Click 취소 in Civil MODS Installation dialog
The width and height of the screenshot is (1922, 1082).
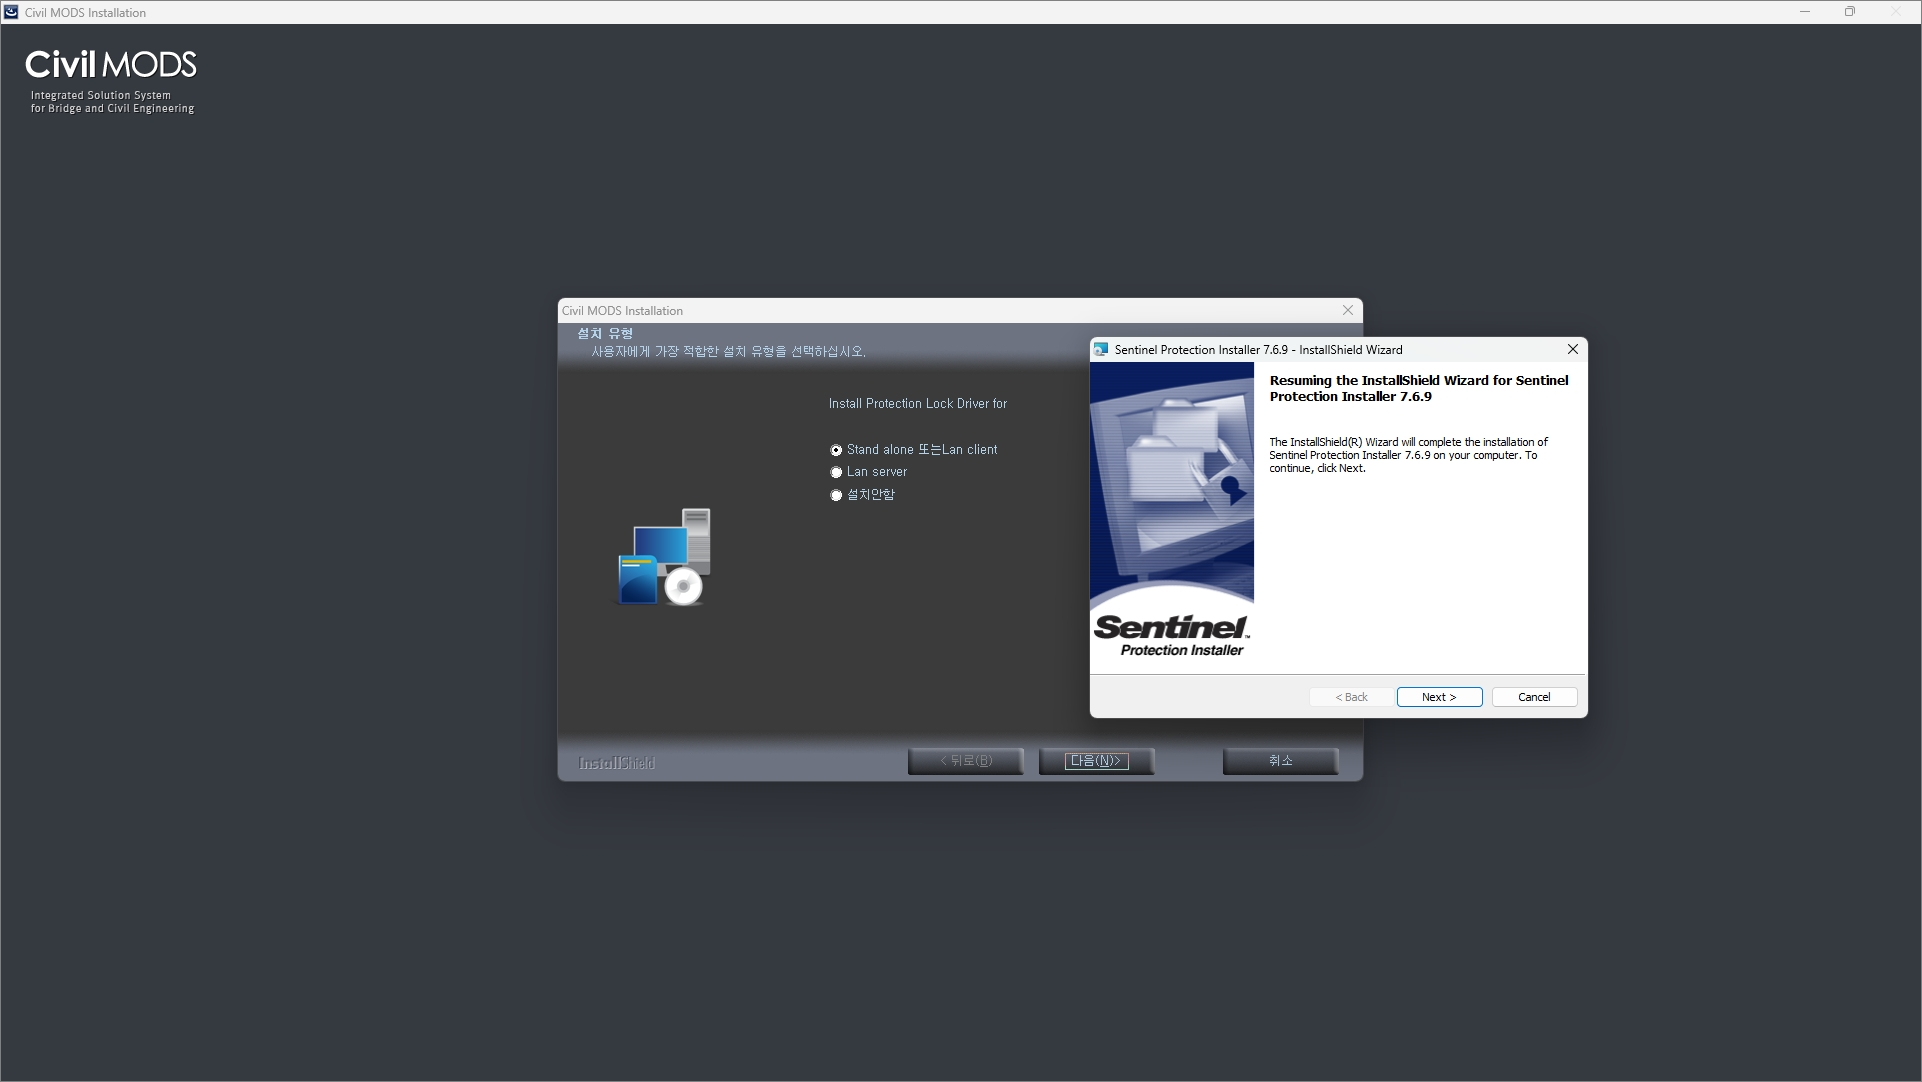click(1280, 761)
